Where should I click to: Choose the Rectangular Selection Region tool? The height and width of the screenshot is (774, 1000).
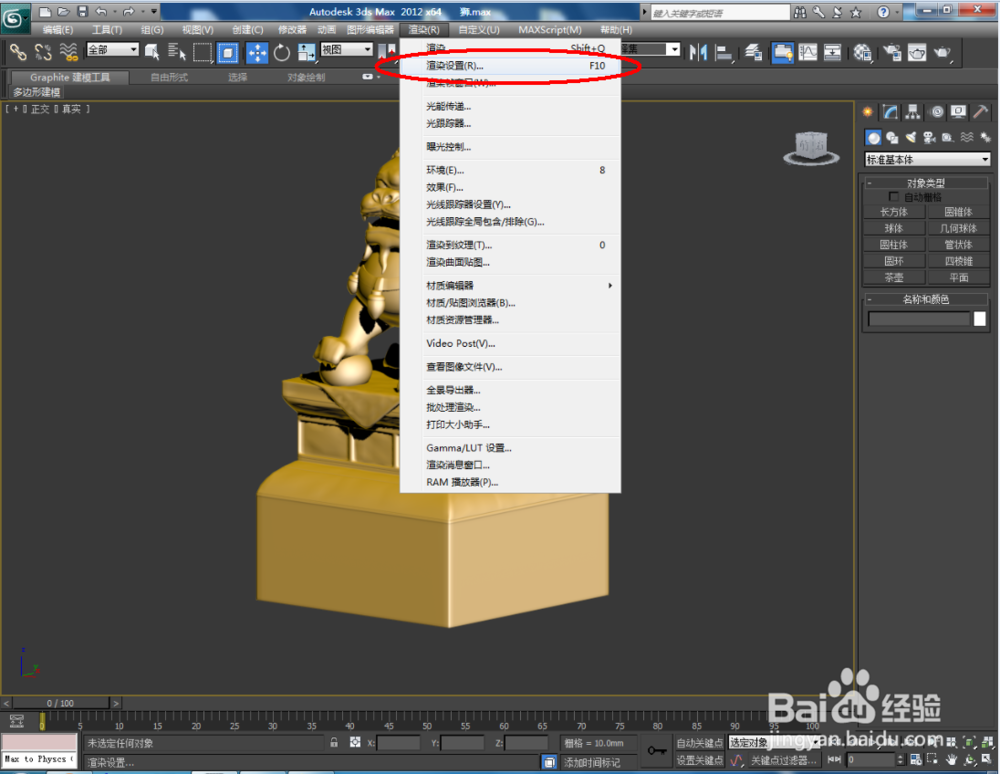pos(202,52)
